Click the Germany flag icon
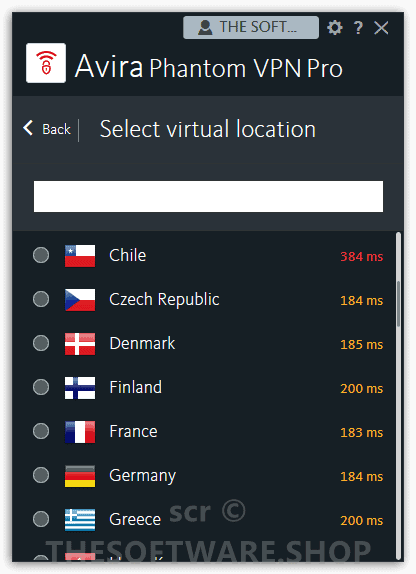The width and height of the screenshot is (416, 574). click(x=80, y=476)
